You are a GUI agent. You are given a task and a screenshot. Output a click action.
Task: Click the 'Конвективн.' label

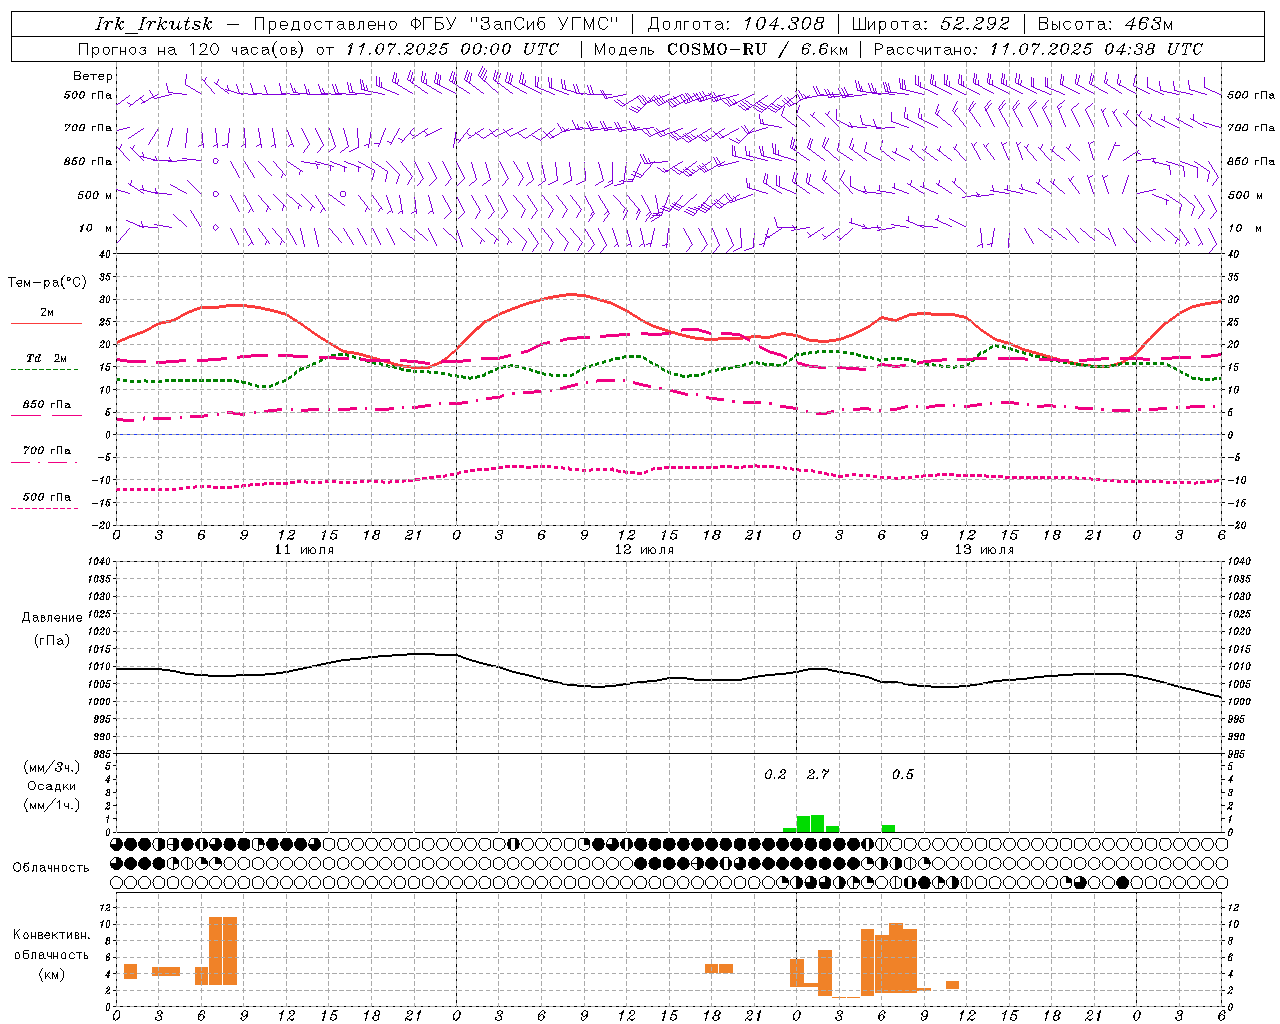[x=52, y=935]
